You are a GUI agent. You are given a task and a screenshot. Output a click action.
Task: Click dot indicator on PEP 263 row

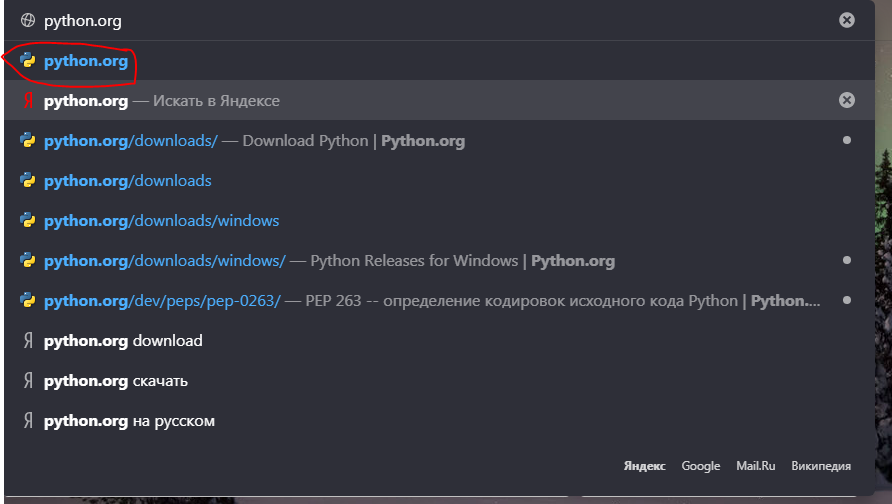[x=846, y=300]
